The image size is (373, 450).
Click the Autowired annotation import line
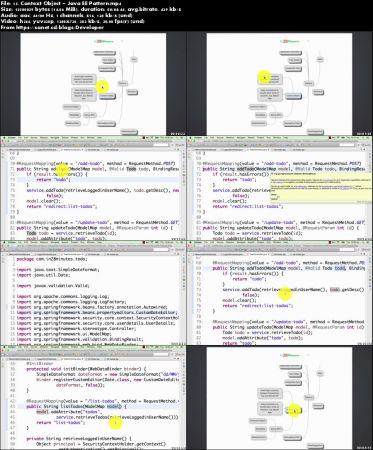92,307
